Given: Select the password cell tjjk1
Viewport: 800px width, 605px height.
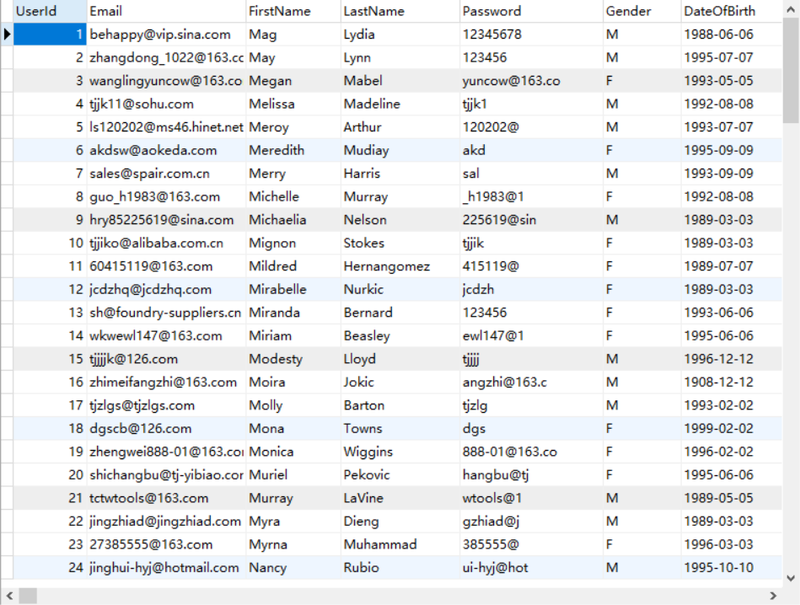Looking at the screenshot, I should [x=531, y=104].
